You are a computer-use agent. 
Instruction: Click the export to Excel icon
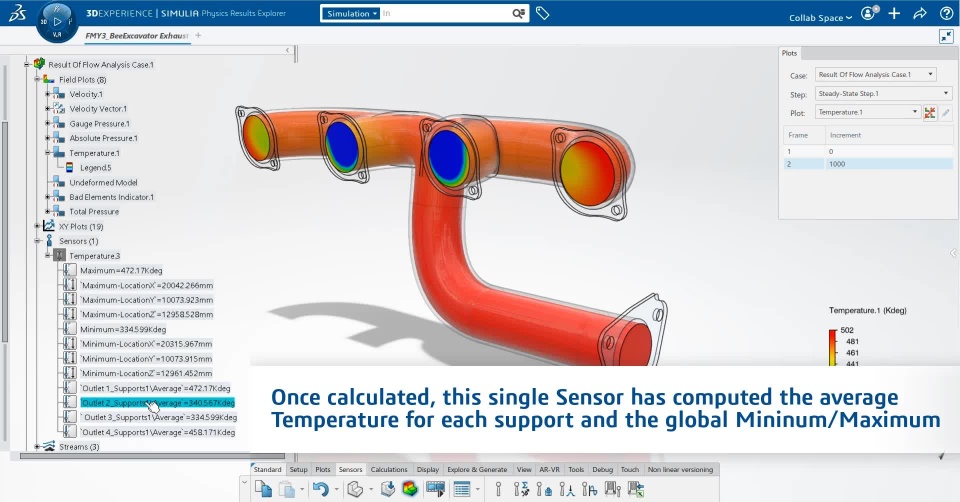click(x=636, y=489)
